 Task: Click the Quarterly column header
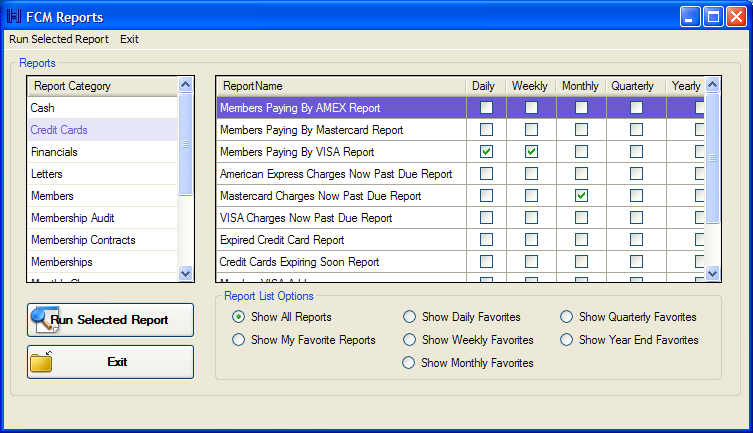pos(636,86)
